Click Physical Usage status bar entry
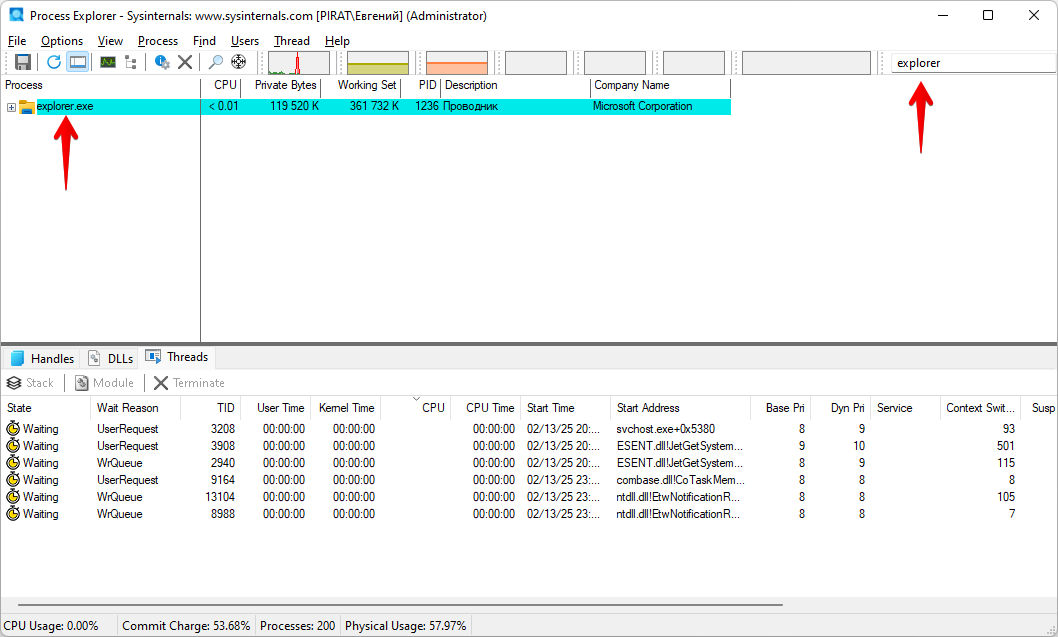 click(x=406, y=626)
